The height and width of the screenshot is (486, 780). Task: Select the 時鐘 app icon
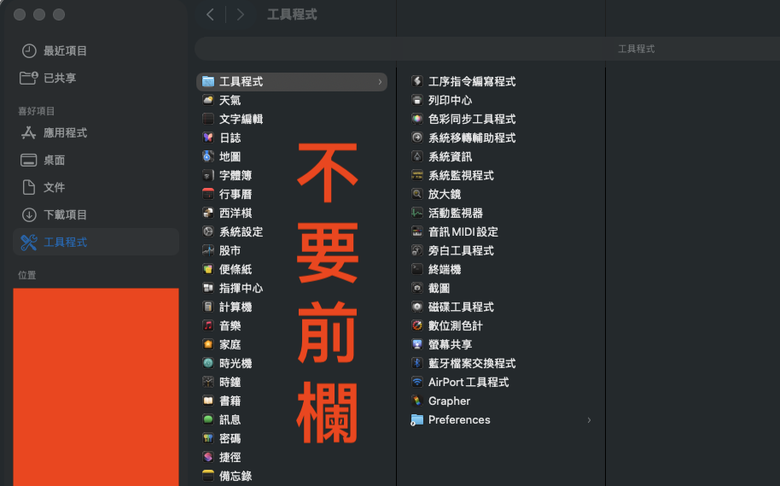208,382
